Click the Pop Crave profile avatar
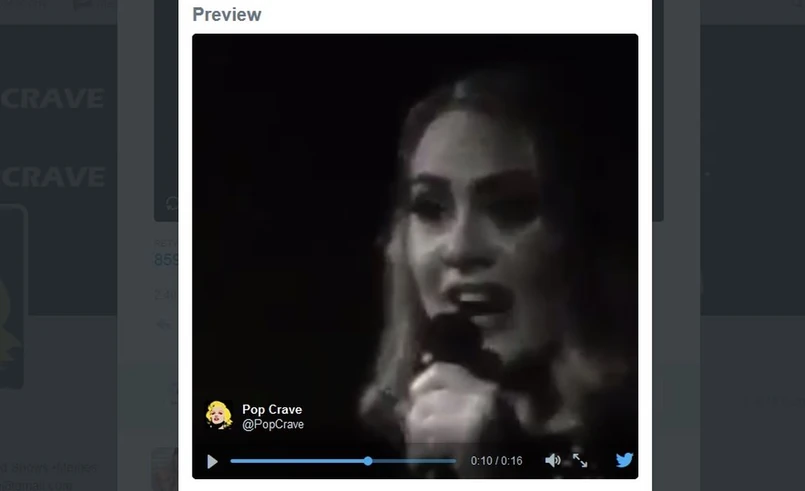Screen dimensions: 805x491 [219, 415]
